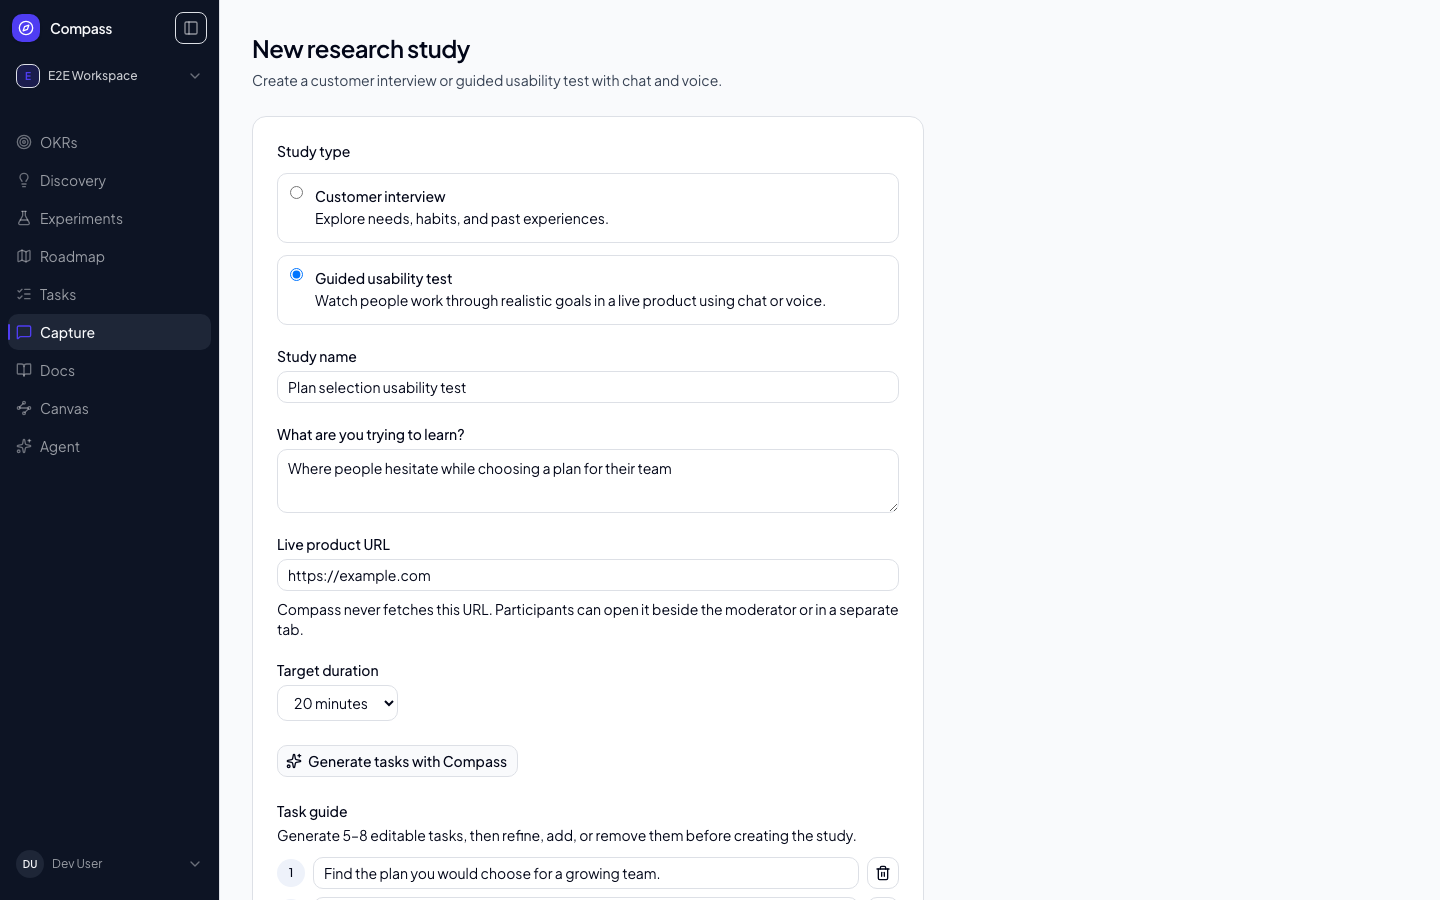
Task: Open Discovery via lightbulb icon
Action: (x=24, y=180)
